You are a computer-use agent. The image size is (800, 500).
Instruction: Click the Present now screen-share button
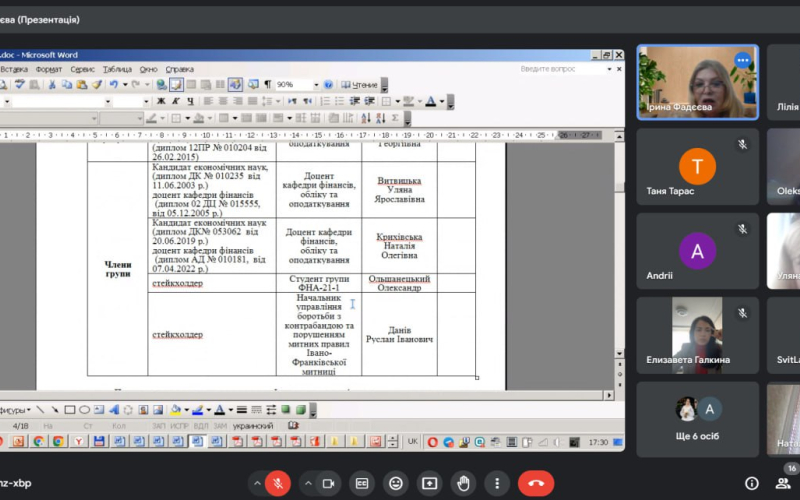[429, 483]
